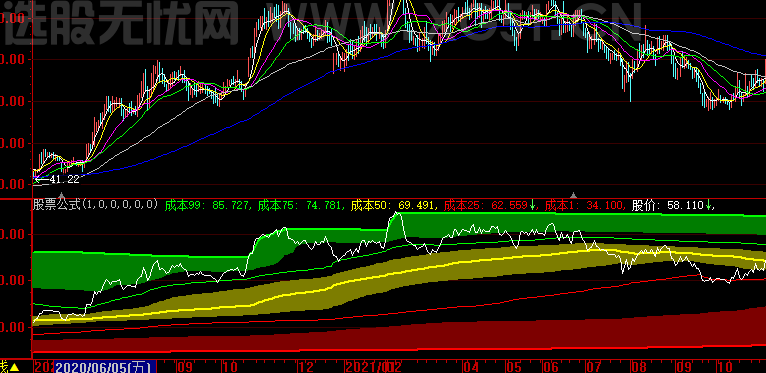766x373 pixels.
Task: Click the left gray triangle marker below main chart
Action: [61, 196]
